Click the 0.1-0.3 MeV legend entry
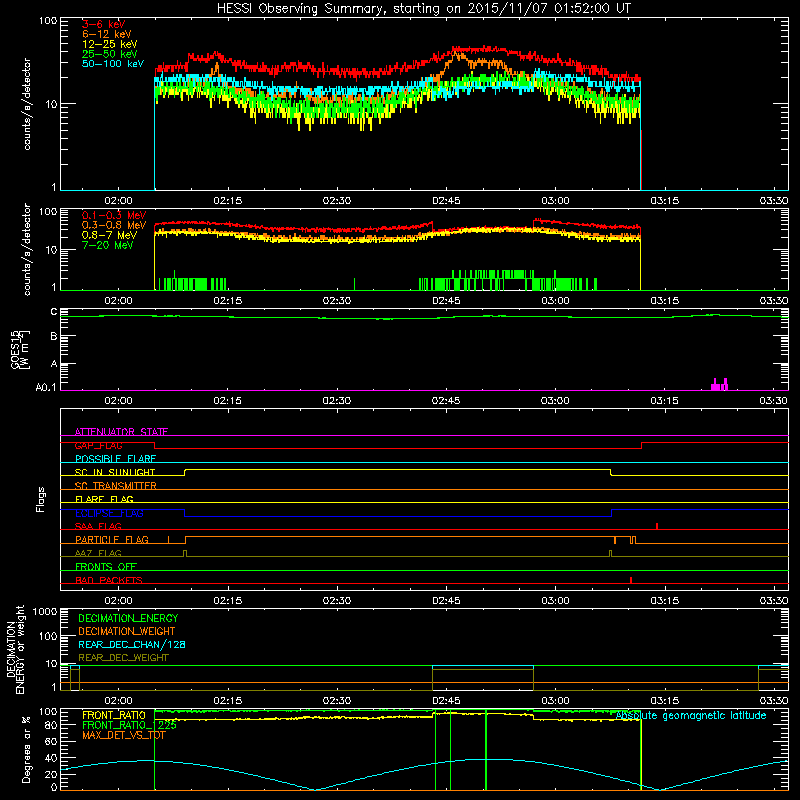The image size is (800, 800). 114,215
